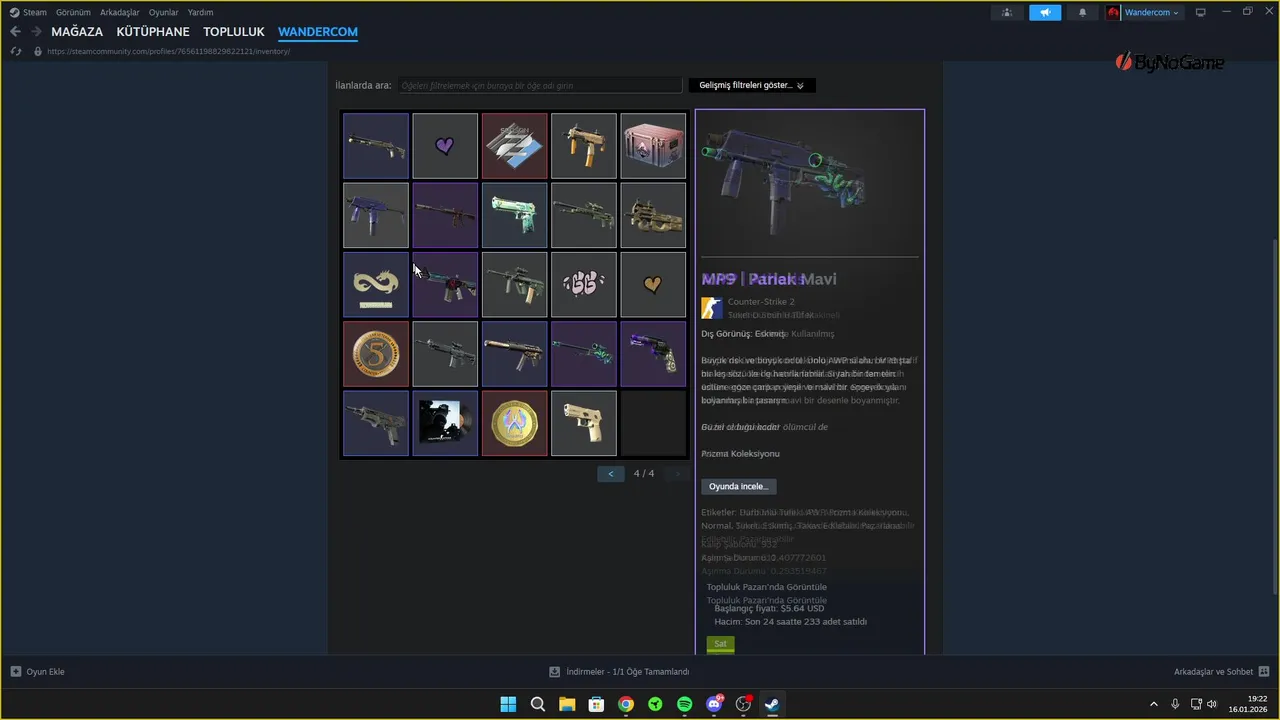Select the infinity dragon sticker

click(376, 285)
